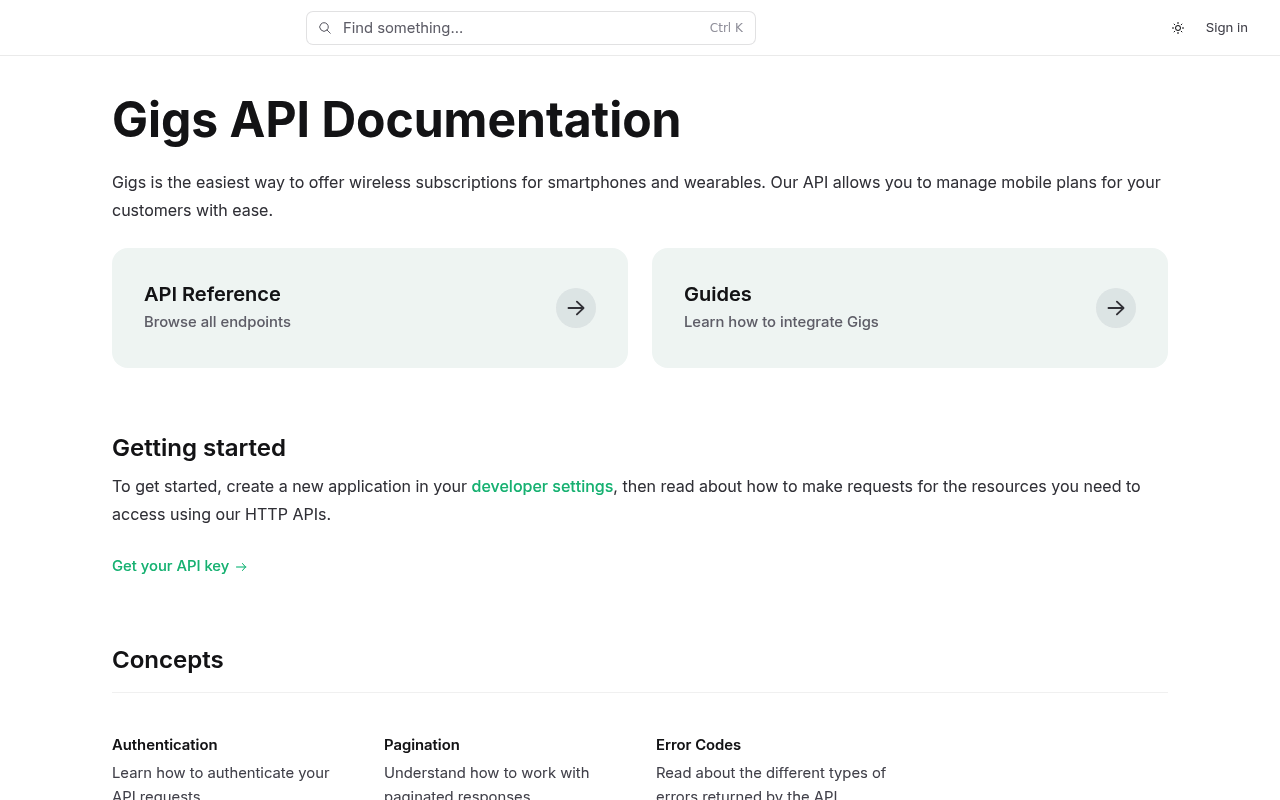Image resolution: width=1280 pixels, height=800 pixels.
Task: Click the Sign in link
Action: point(1227,28)
